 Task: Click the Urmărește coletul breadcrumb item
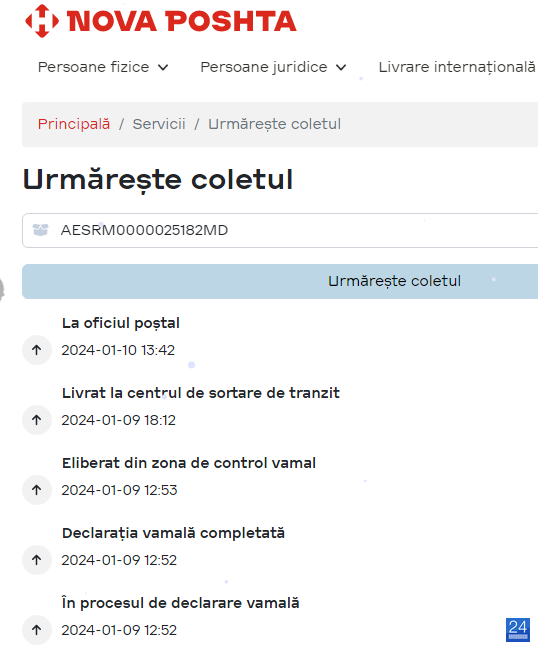pos(274,124)
